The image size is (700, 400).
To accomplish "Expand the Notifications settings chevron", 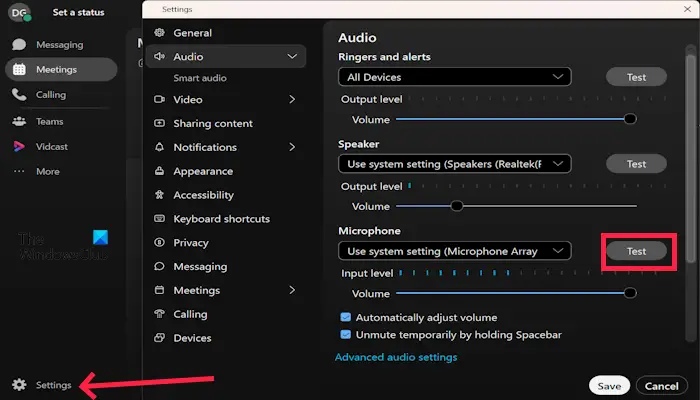I will click(x=292, y=147).
